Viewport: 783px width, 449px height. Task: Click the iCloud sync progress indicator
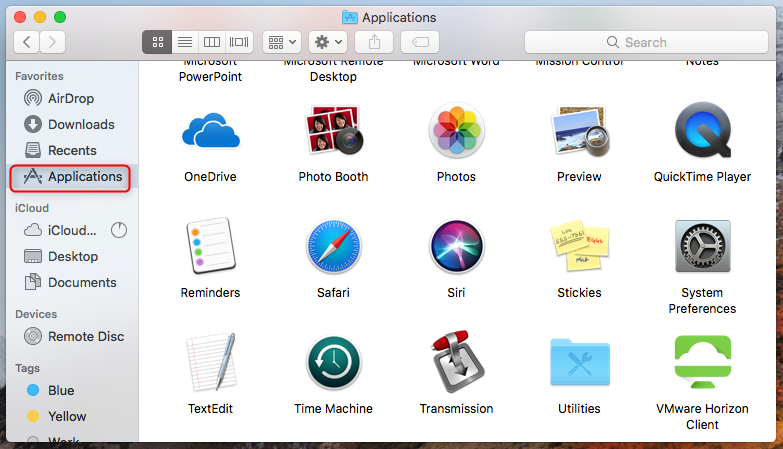[x=119, y=230]
